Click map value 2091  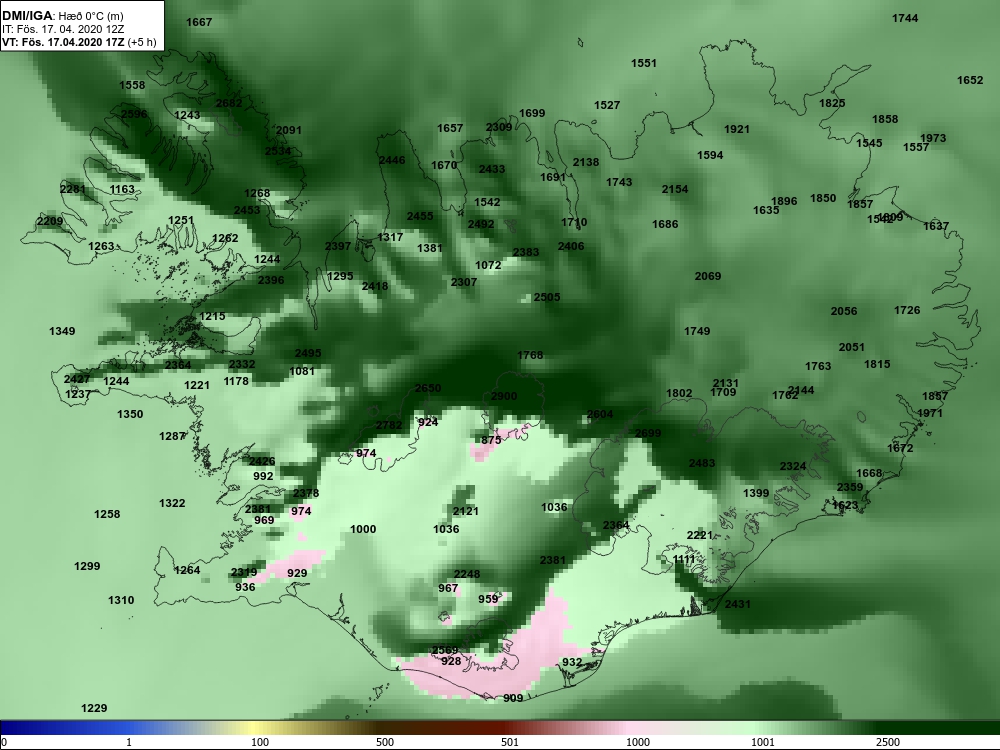click(289, 130)
